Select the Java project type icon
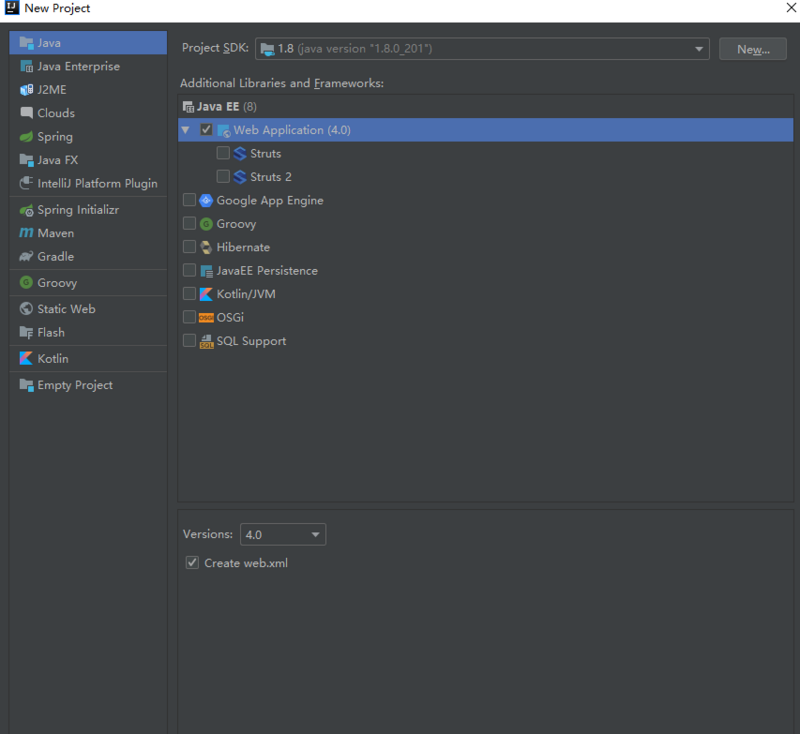The height and width of the screenshot is (734, 800). click(x=26, y=43)
